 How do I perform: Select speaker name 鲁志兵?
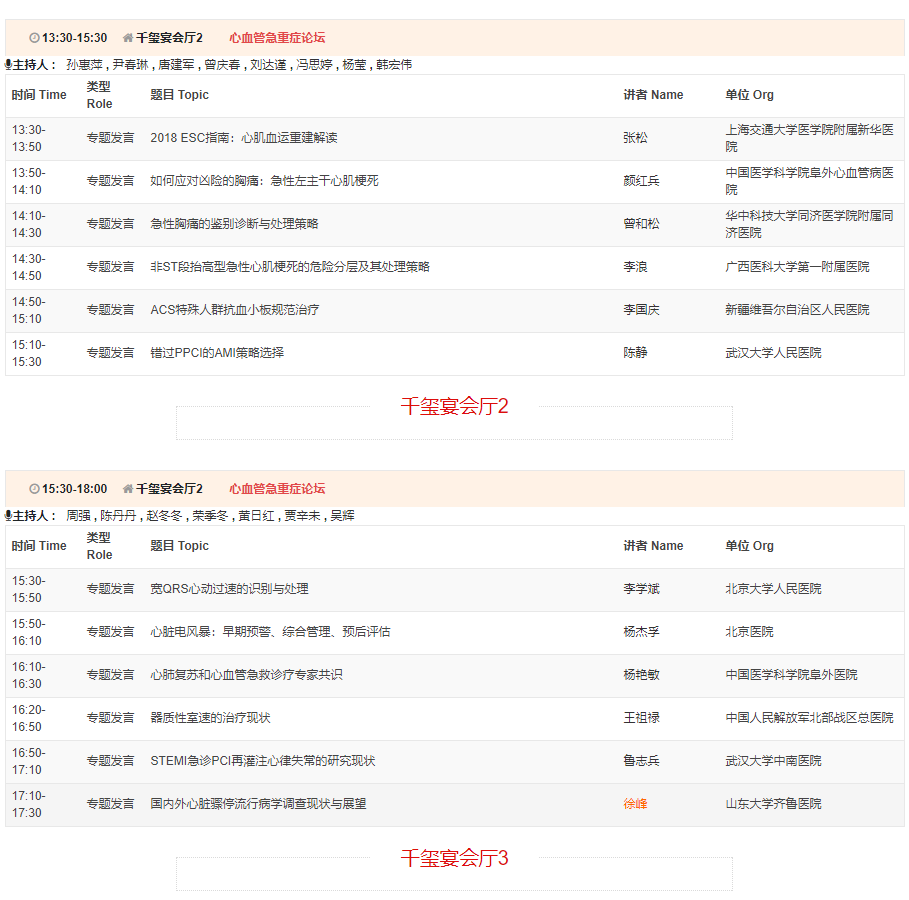click(641, 761)
